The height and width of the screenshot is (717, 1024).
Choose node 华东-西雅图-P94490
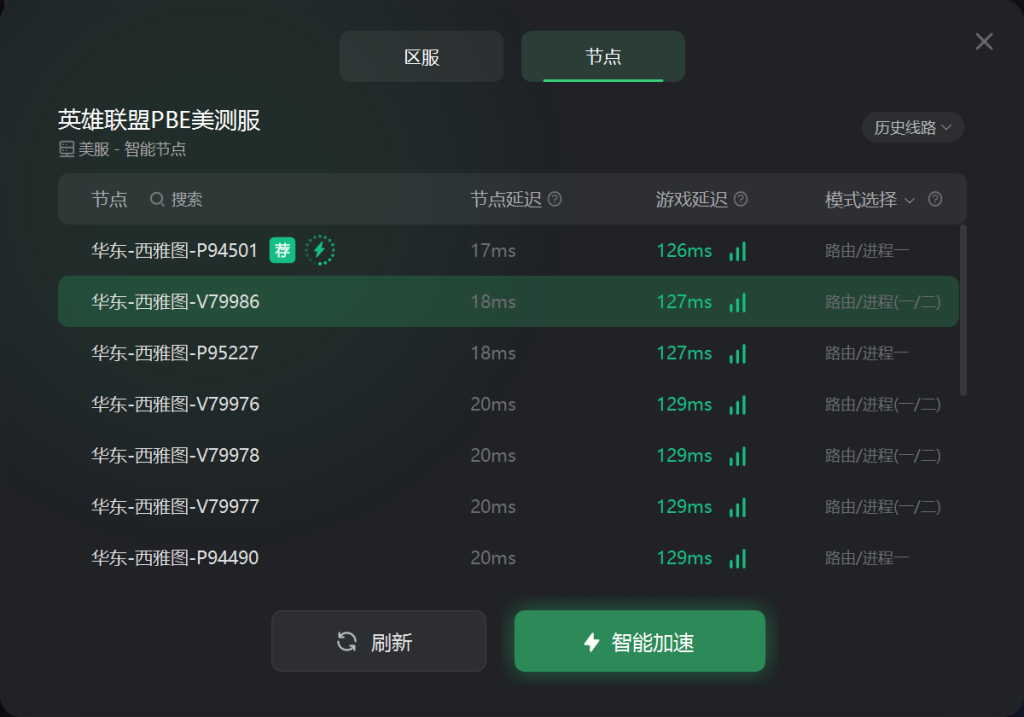[x=508, y=558]
